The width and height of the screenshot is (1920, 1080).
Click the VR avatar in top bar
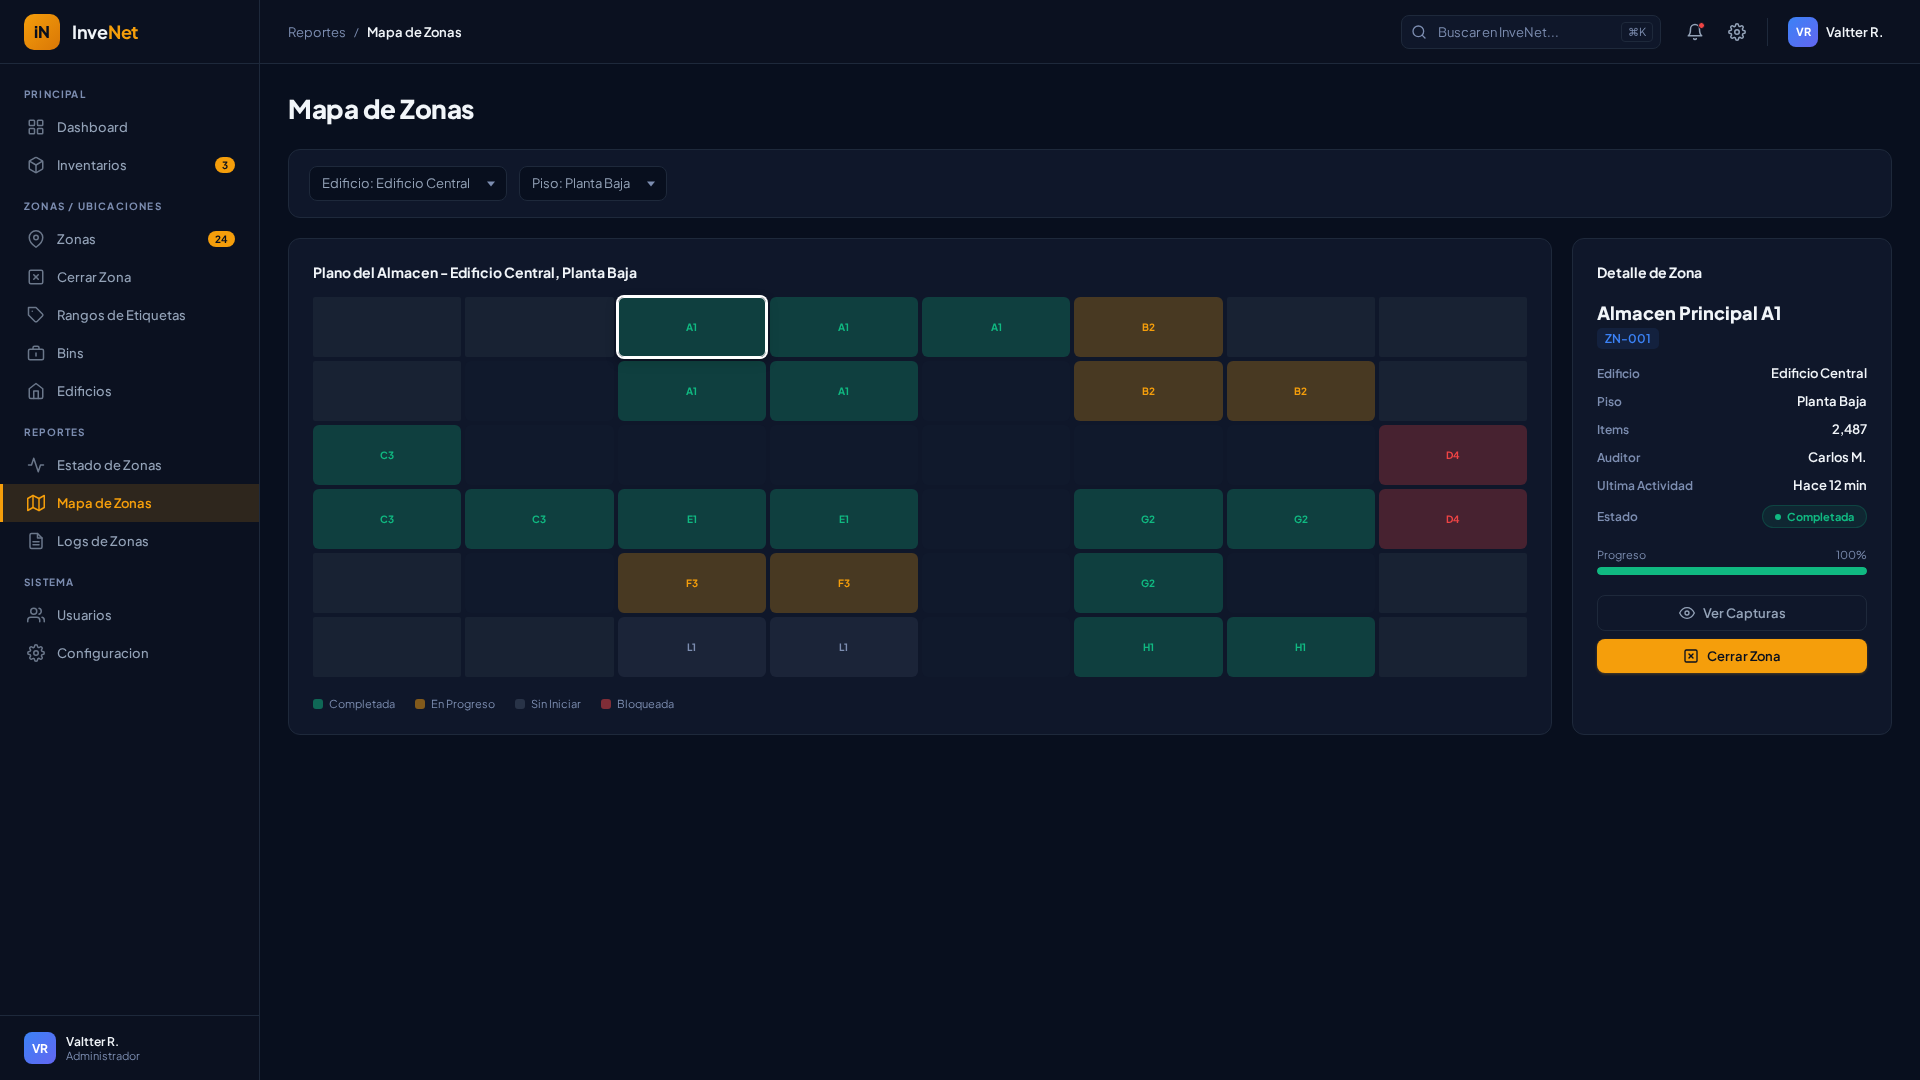1802,32
